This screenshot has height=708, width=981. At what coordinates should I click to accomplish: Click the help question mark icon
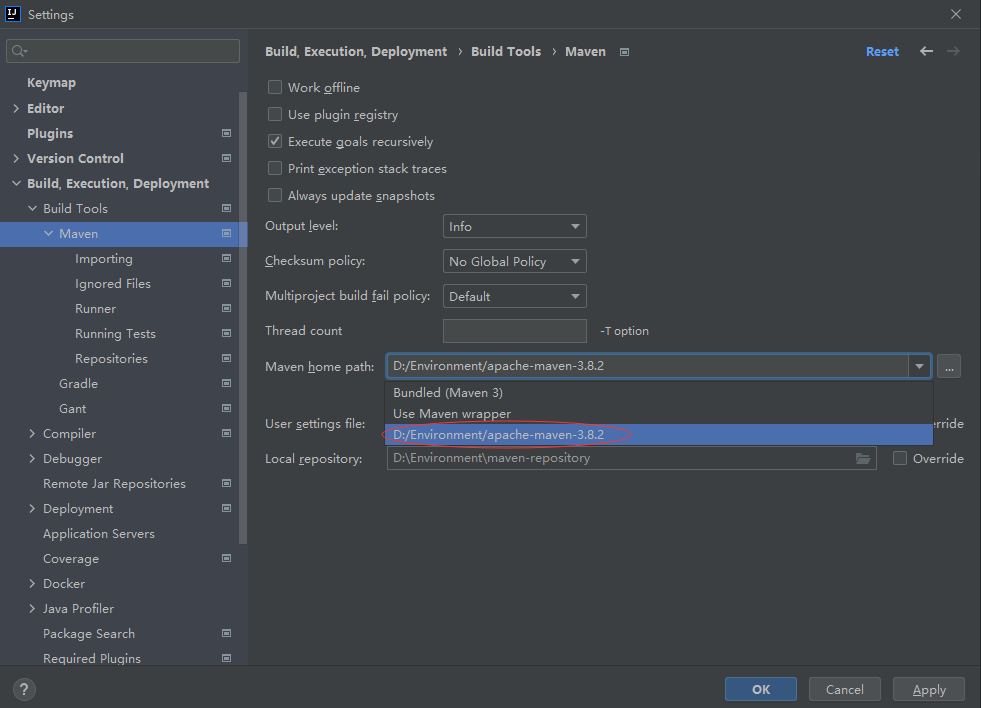pyautogui.click(x=25, y=689)
